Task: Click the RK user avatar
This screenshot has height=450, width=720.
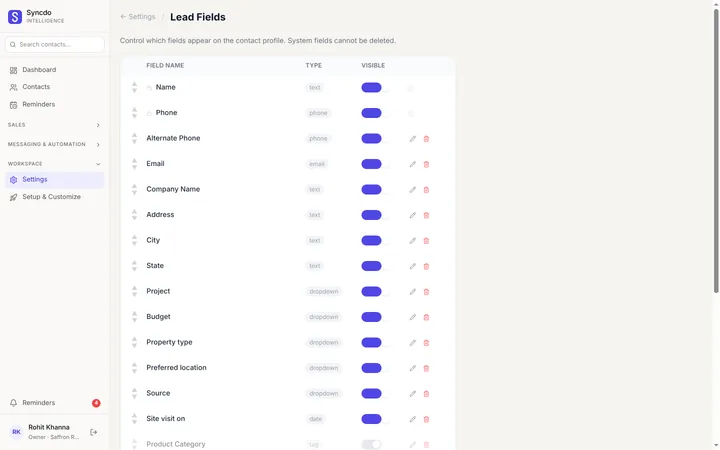Action: click(16, 432)
